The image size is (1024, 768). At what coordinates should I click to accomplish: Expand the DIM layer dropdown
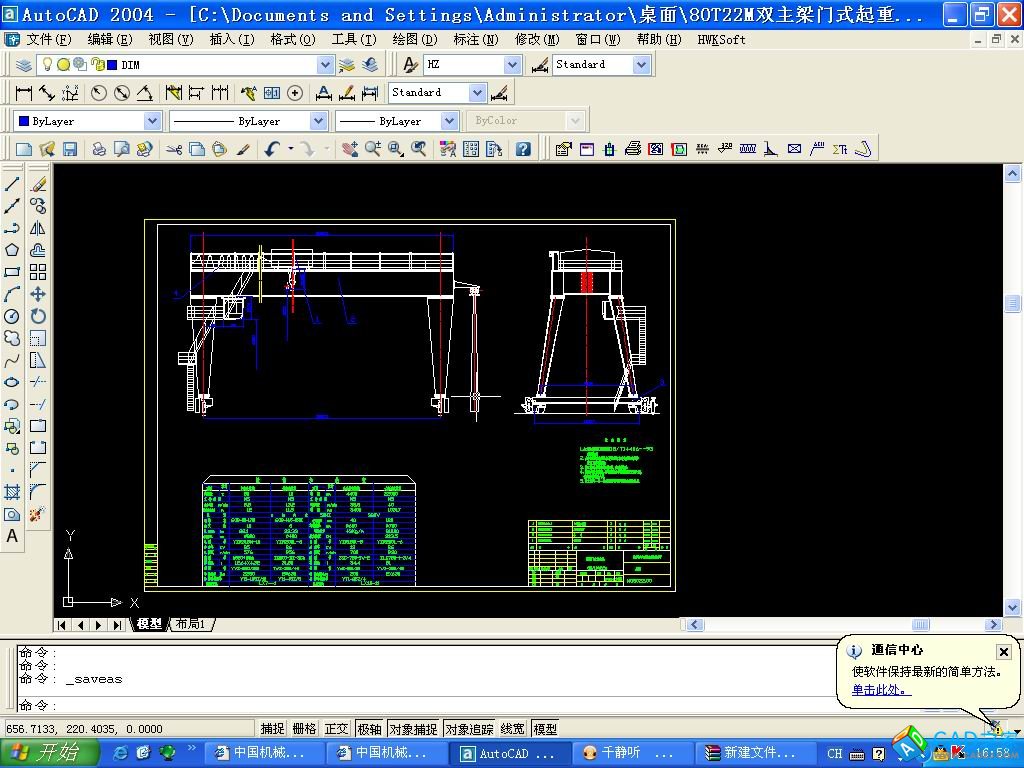click(x=324, y=65)
